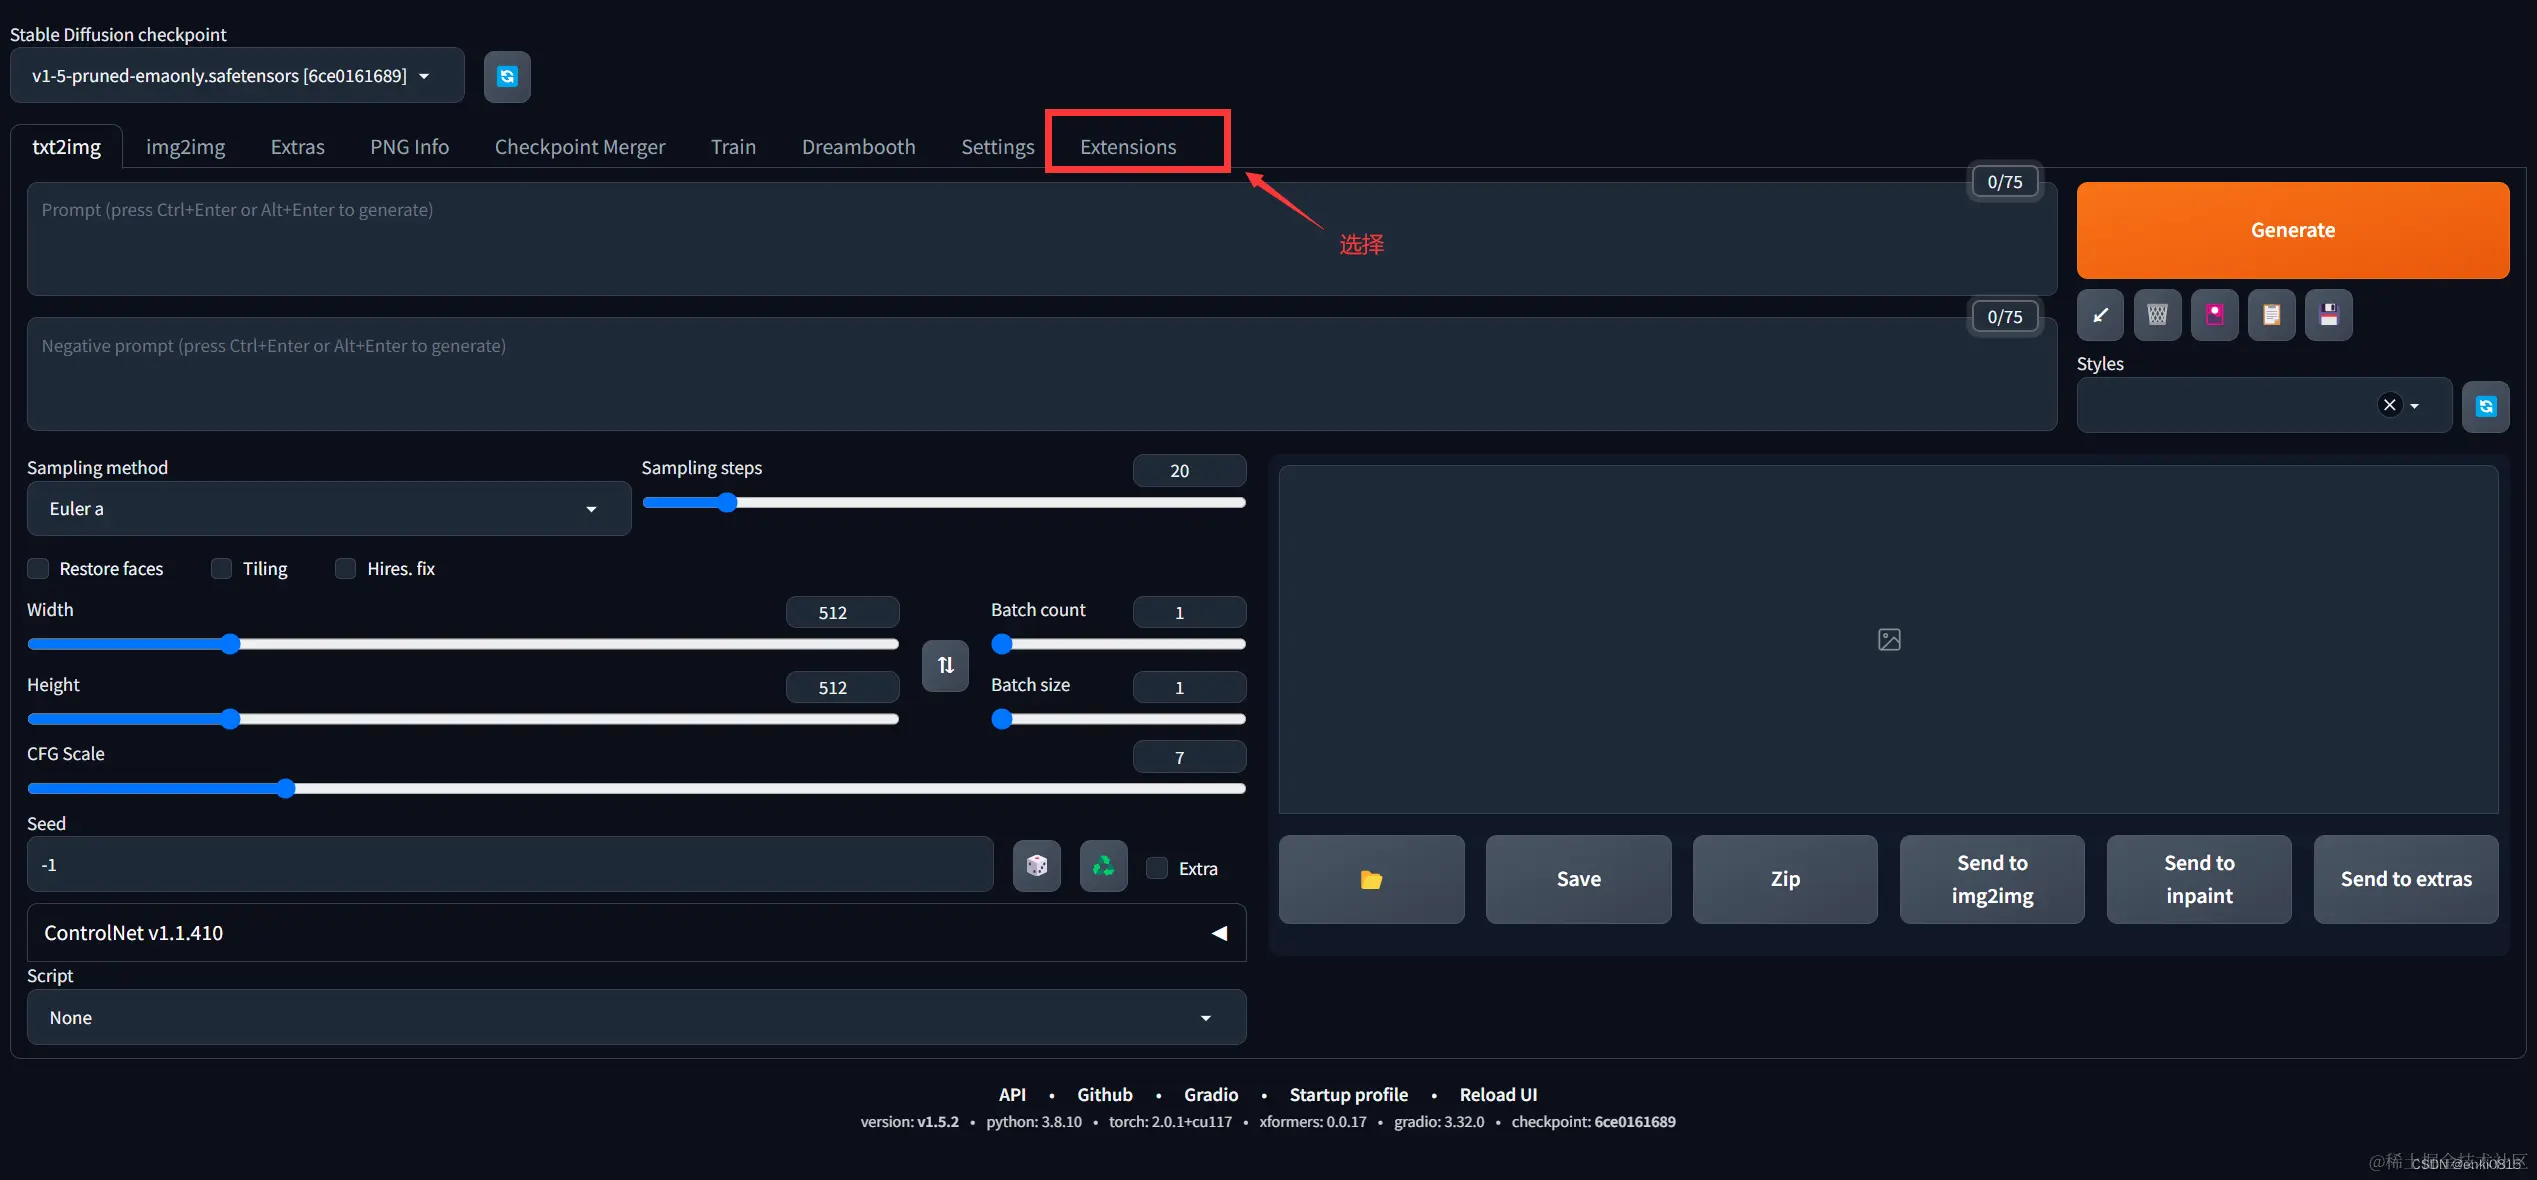Screen dimensions: 2537x1180
Task: Open the Sampling method dropdown
Action: [x=328, y=509]
